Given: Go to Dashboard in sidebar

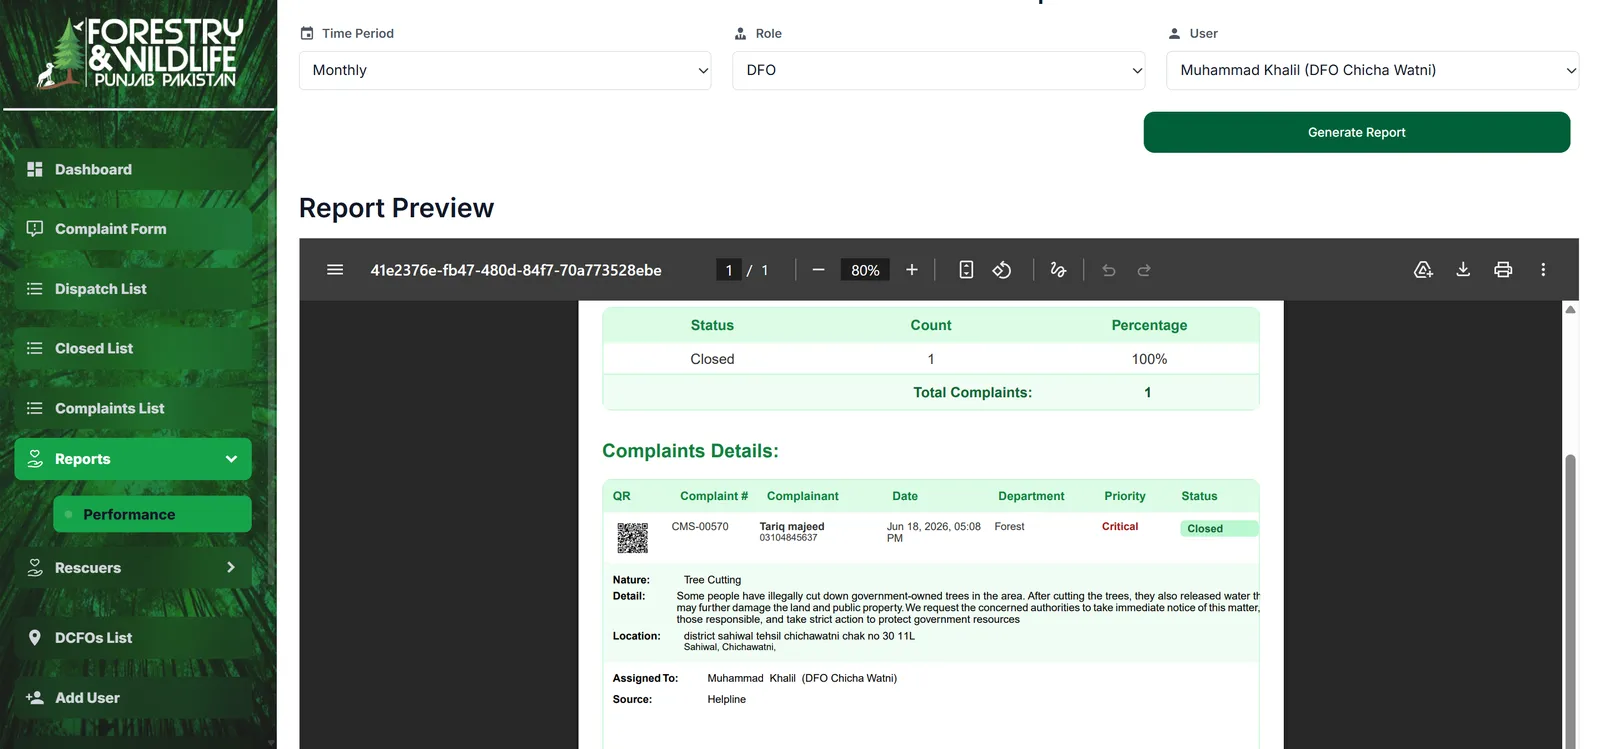Looking at the screenshot, I should click(x=133, y=170).
